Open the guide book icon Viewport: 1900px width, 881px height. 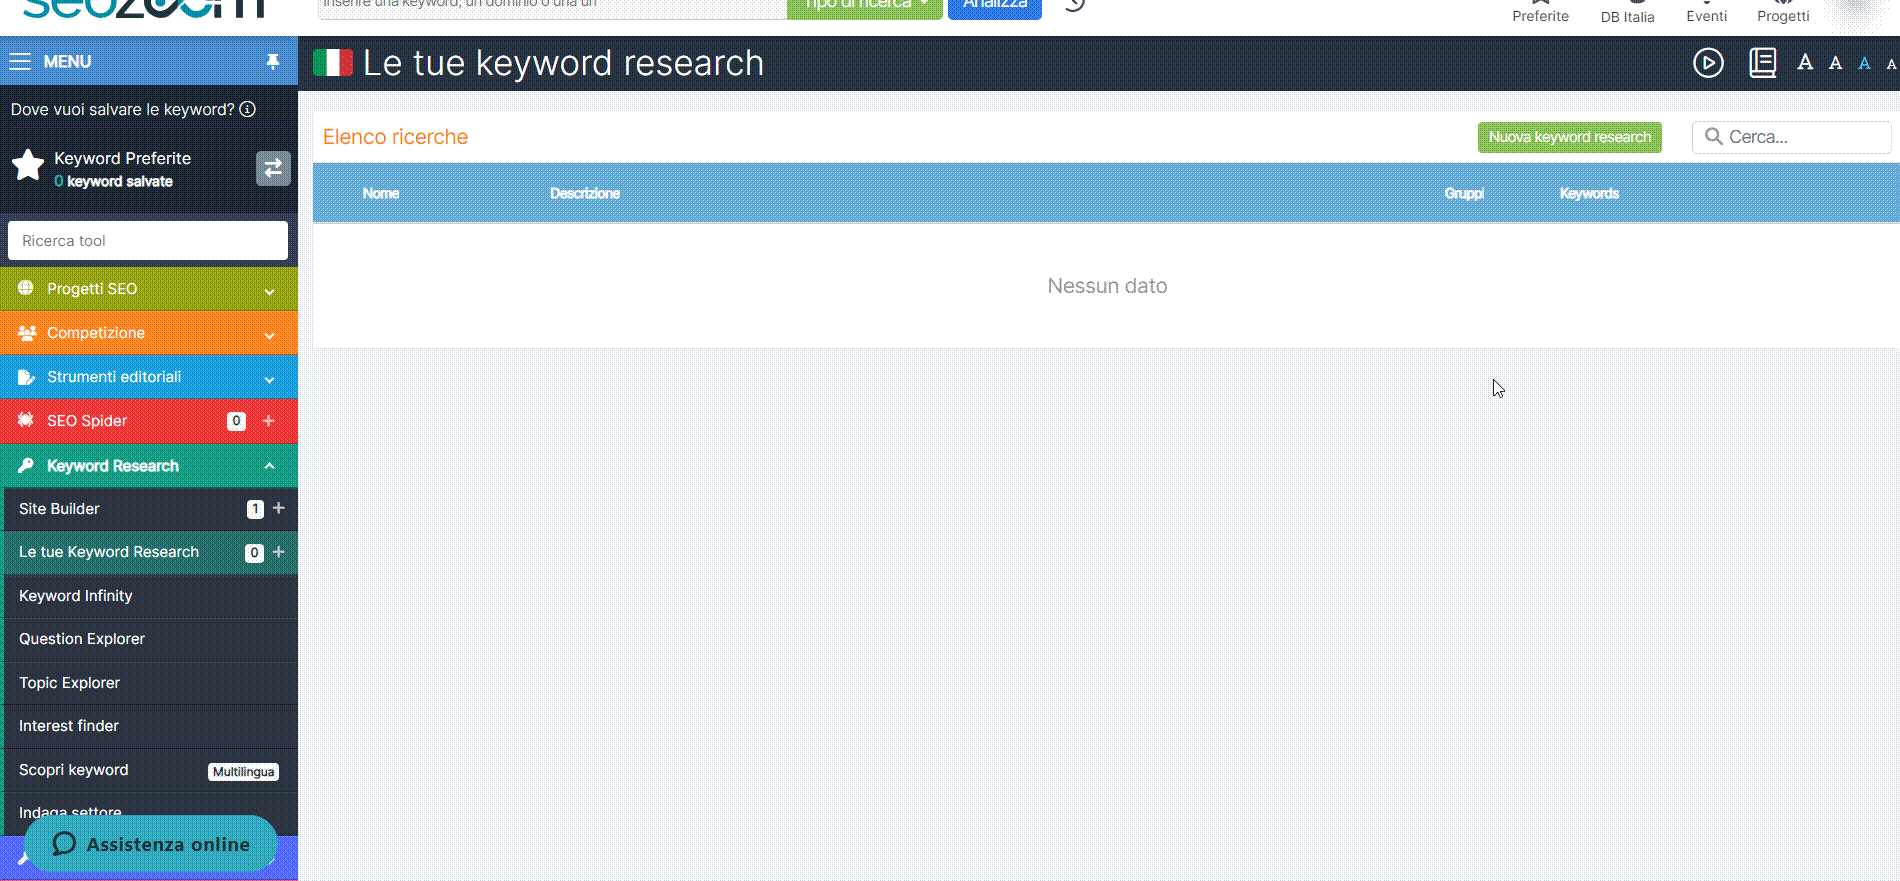[1762, 63]
